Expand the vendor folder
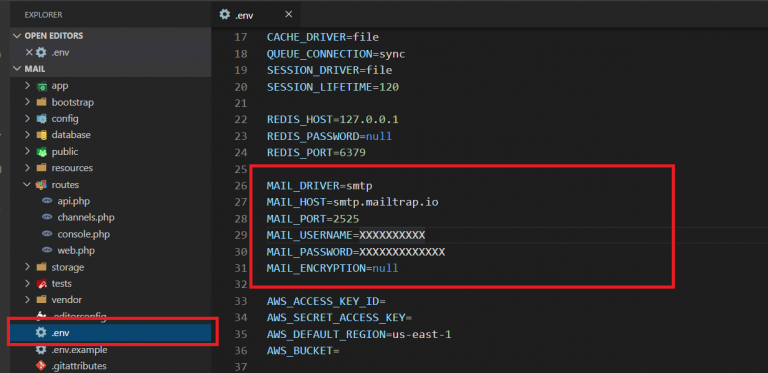 point(27,300)
